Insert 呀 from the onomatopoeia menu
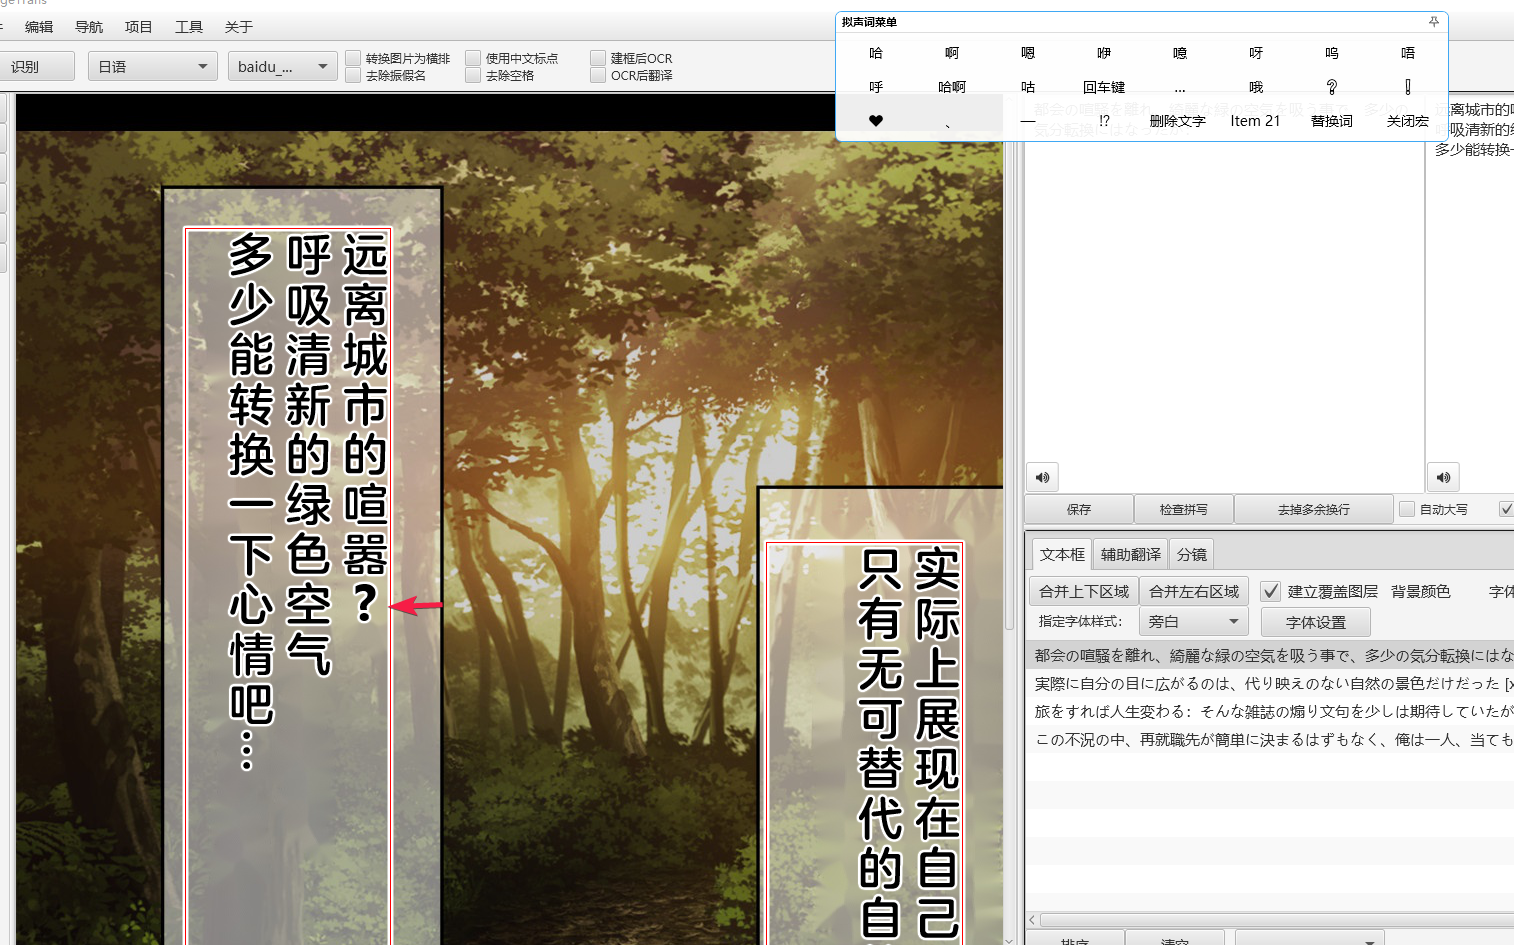The width and height of the screenshot is (1514, 945). coord(1256,53)
